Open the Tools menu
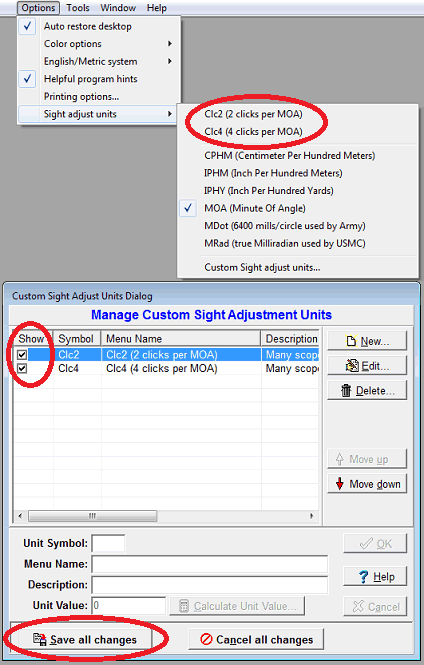This screenshot has width=424, height=665. [78, 8]
